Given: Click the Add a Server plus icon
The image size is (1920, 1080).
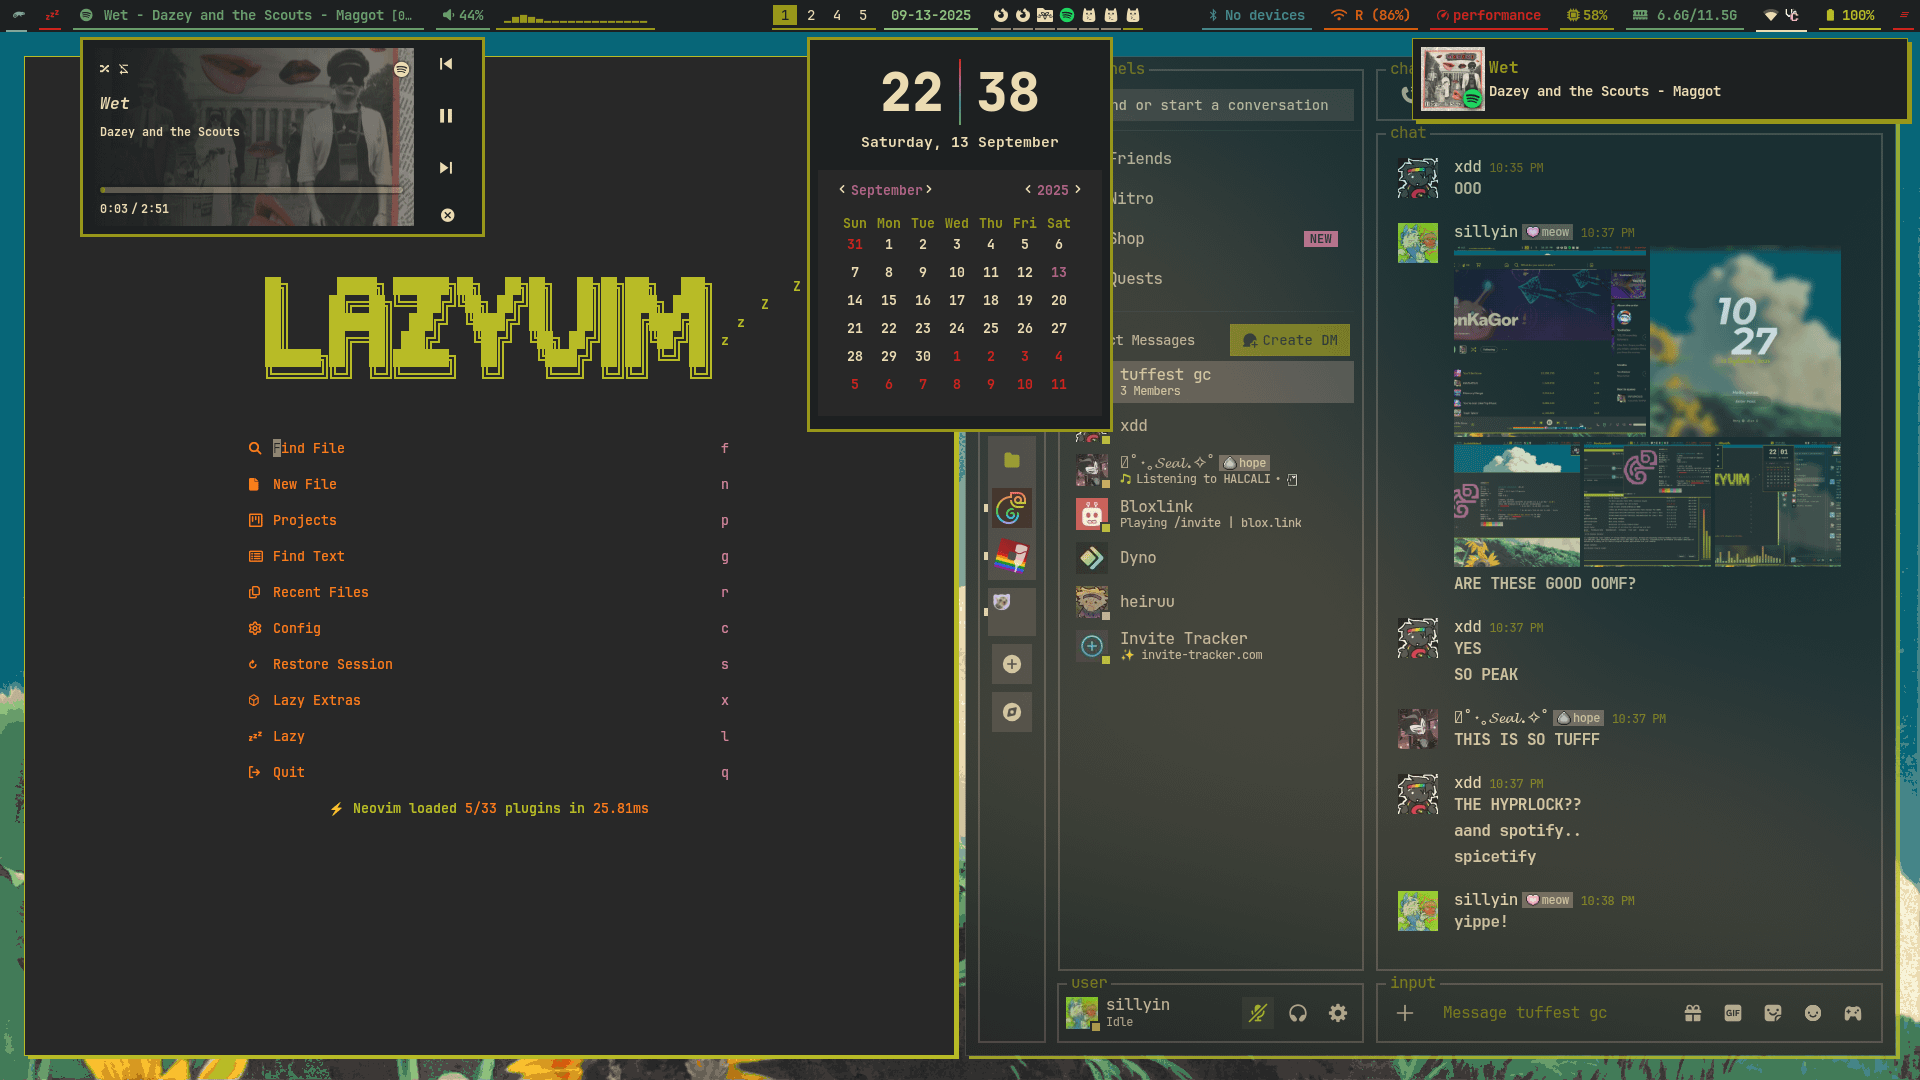Looking at the screenshot, I should (1012, 664).
